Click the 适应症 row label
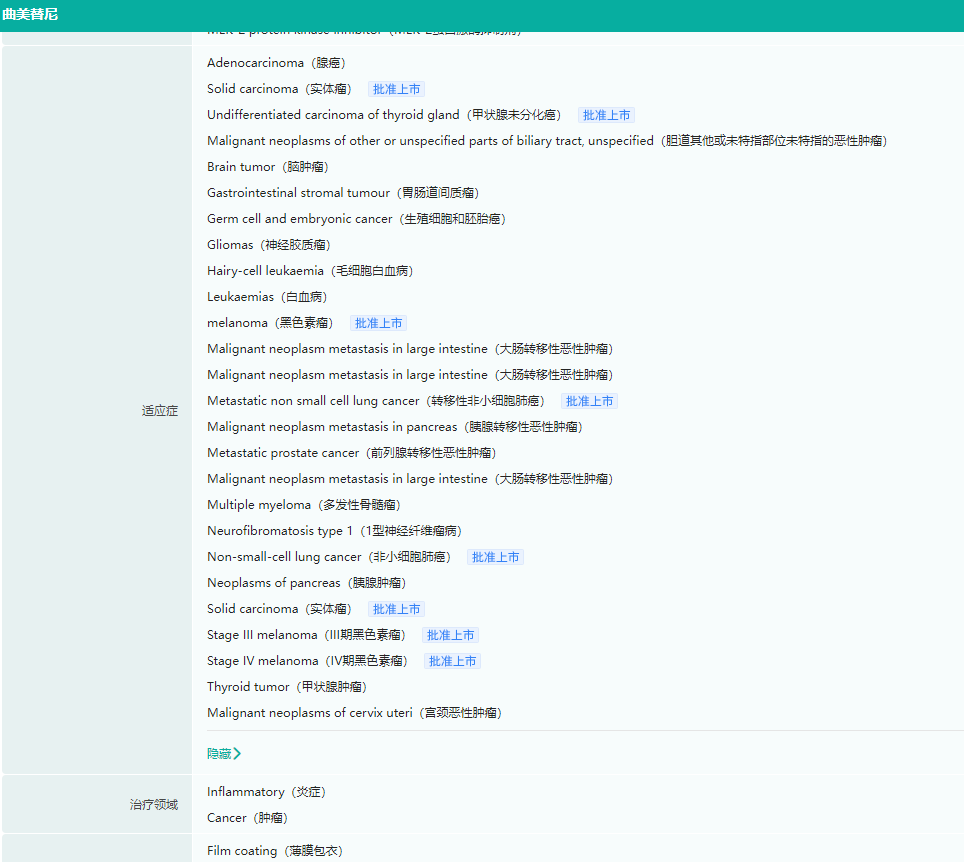Image resolution: width=964 pixels, height=862 pixels. (x=160, y=411)
